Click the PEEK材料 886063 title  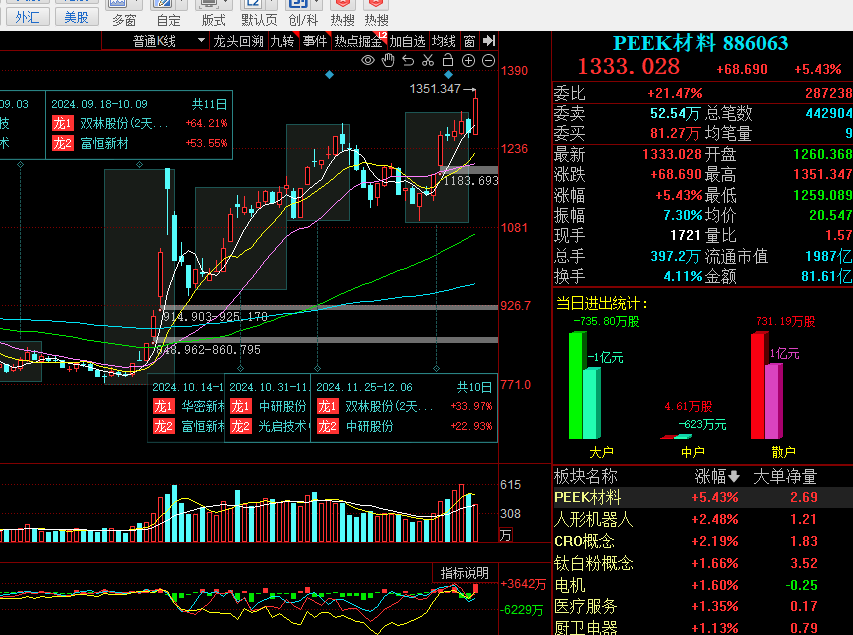[700, 43]
